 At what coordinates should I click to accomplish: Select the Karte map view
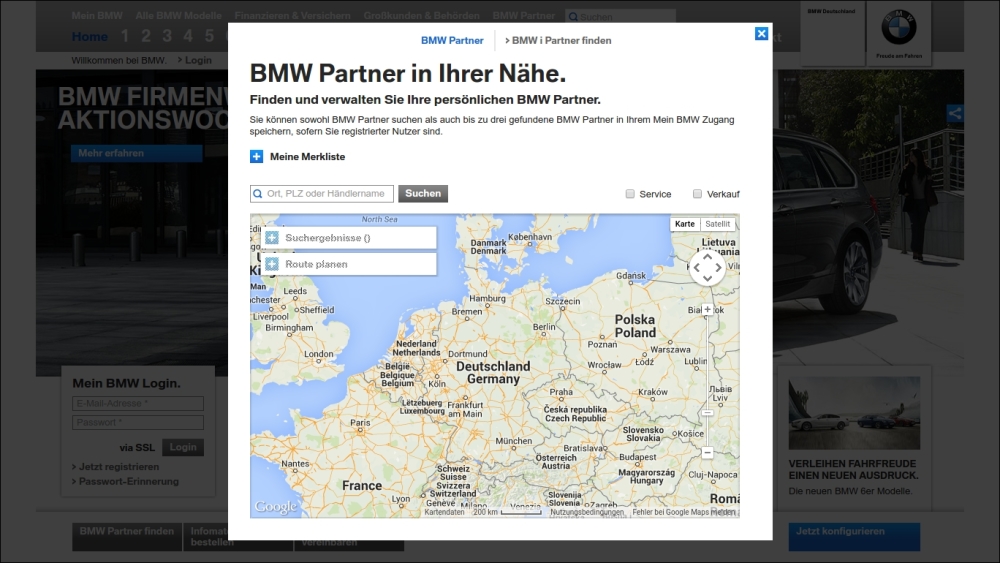click(x=685, y=224)
